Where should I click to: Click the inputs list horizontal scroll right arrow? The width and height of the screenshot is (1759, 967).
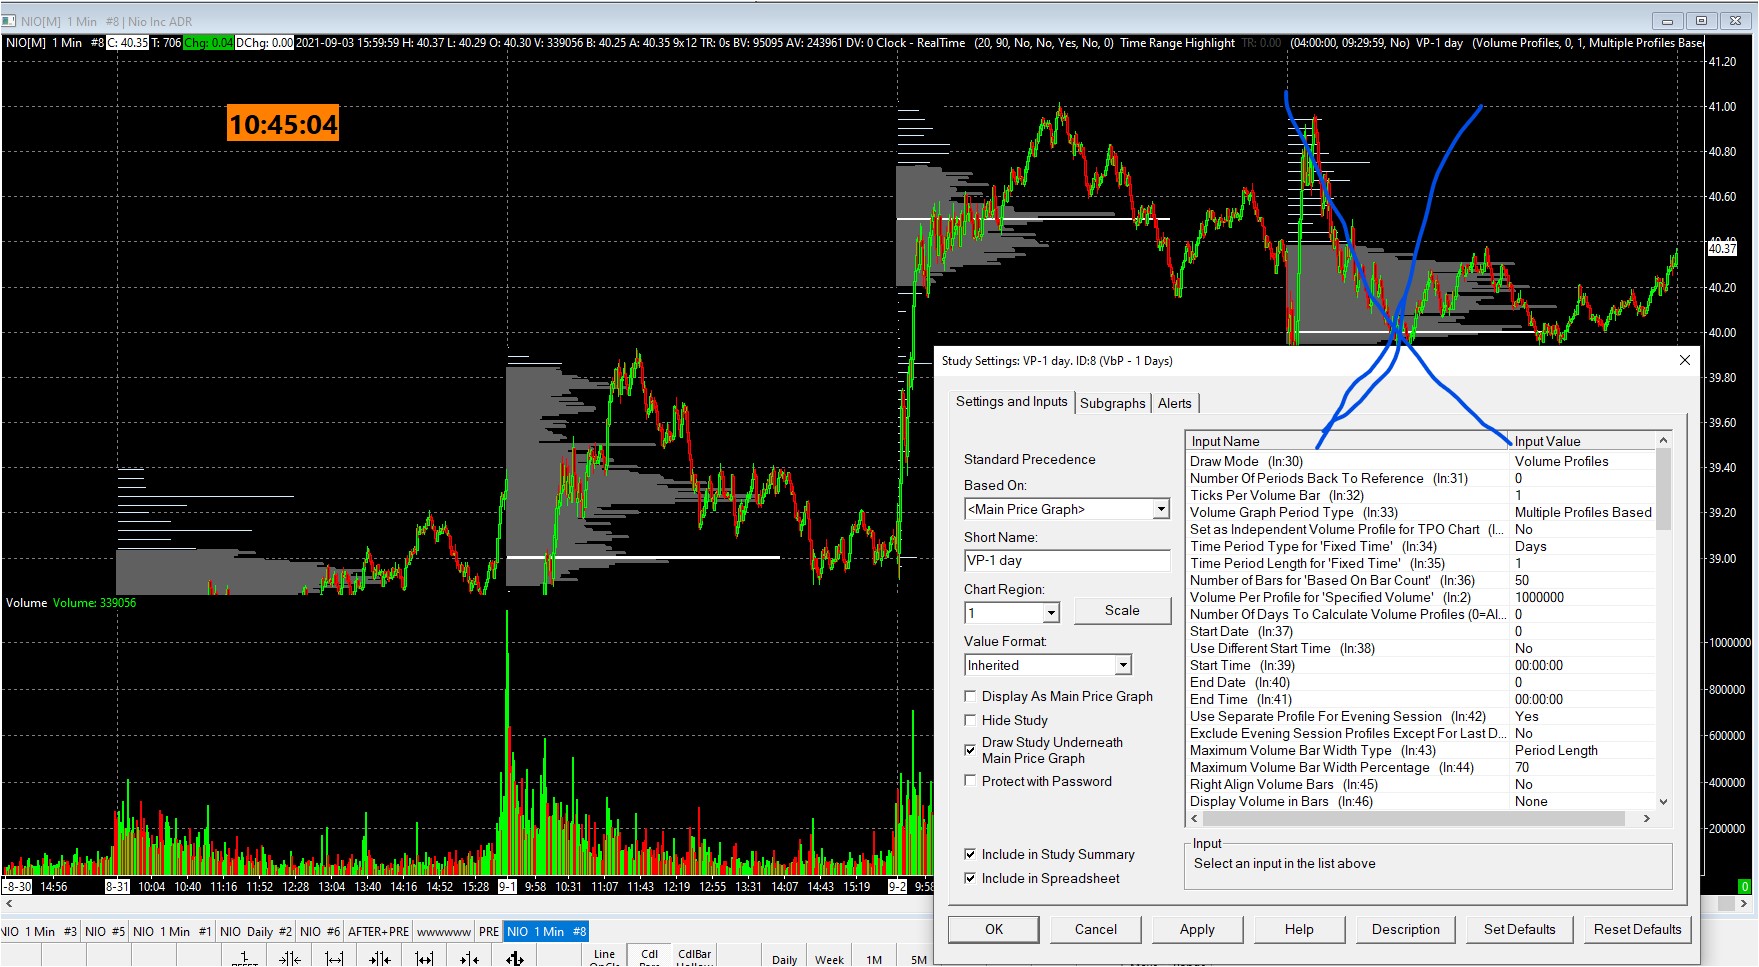pyautogui.click(x=1646, y=818)
